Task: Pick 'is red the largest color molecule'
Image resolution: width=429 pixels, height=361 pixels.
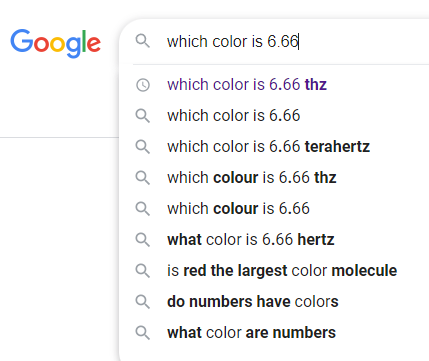Action: tap(282, 271)
